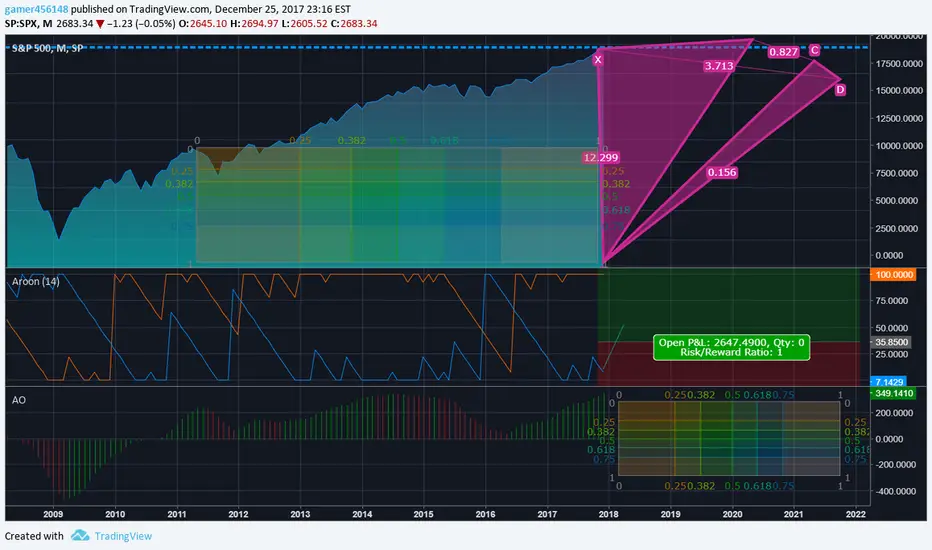
Task: Click the 5000.0000 price axis label
Action: 898,201
